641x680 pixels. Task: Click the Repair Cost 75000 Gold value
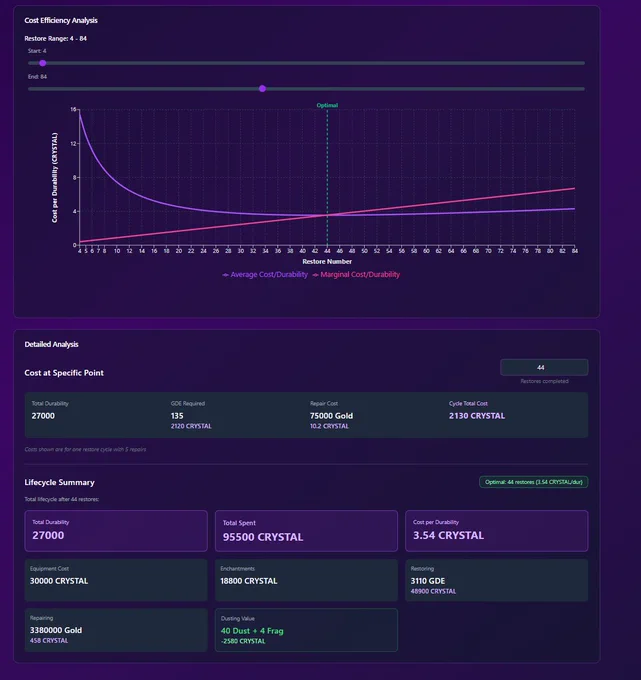point(331,416)
